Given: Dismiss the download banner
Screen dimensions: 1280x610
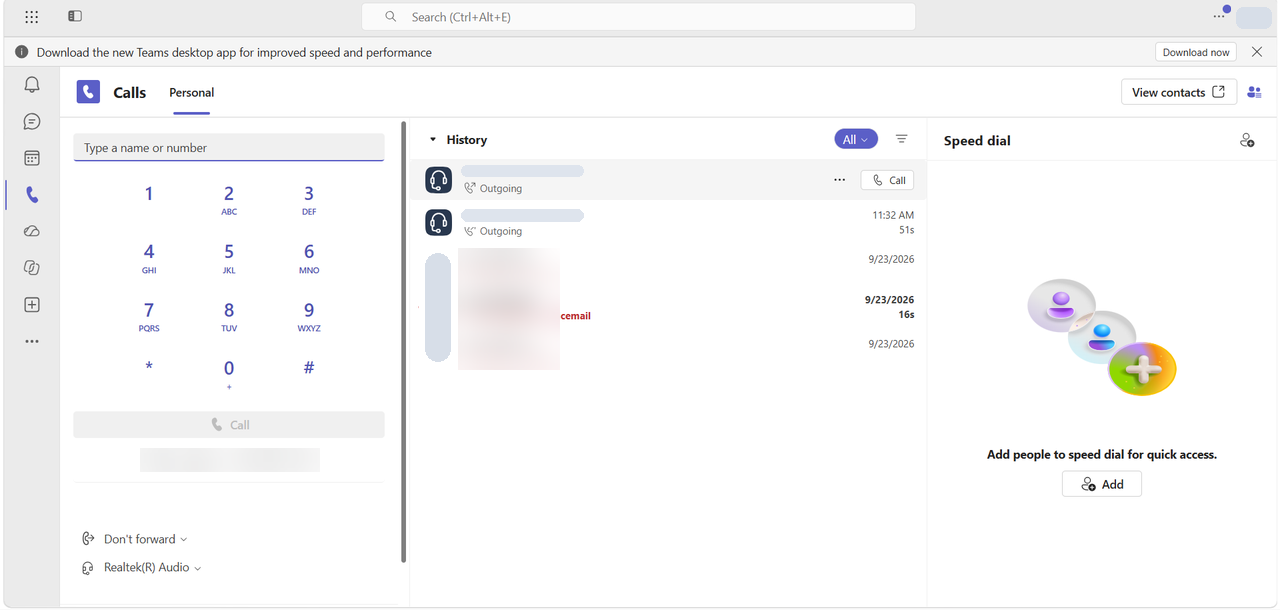Looking at the screenshot, I should click(1257, 52).
